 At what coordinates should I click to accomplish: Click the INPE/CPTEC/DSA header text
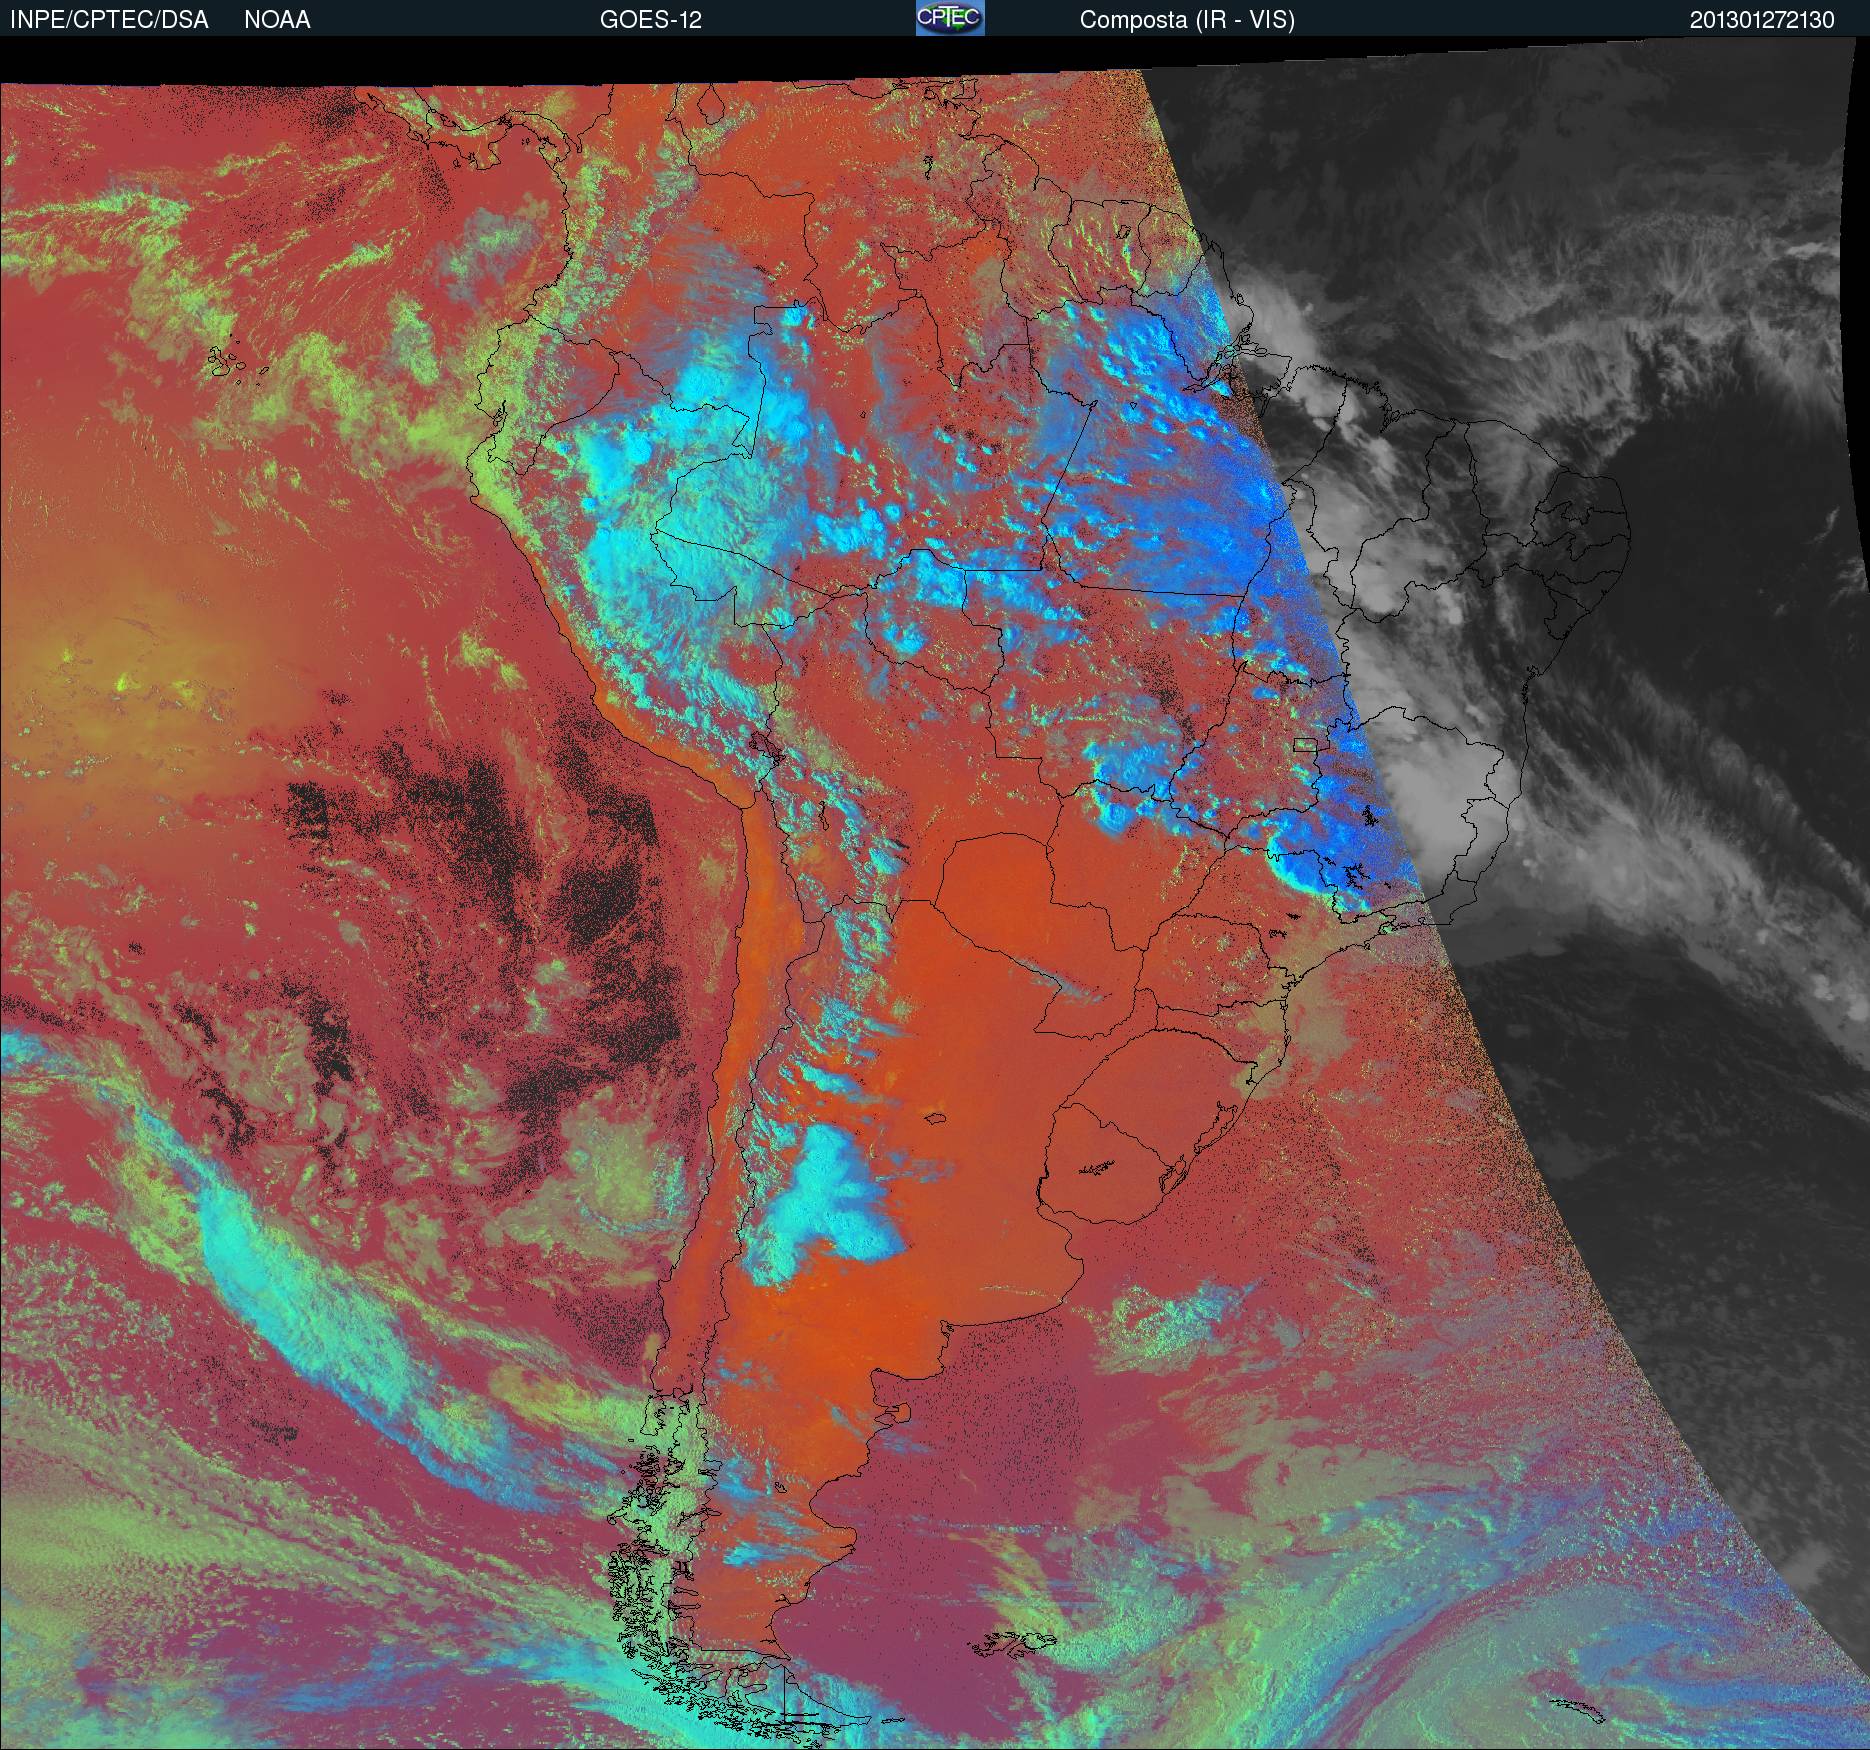[x=109, y=20]
